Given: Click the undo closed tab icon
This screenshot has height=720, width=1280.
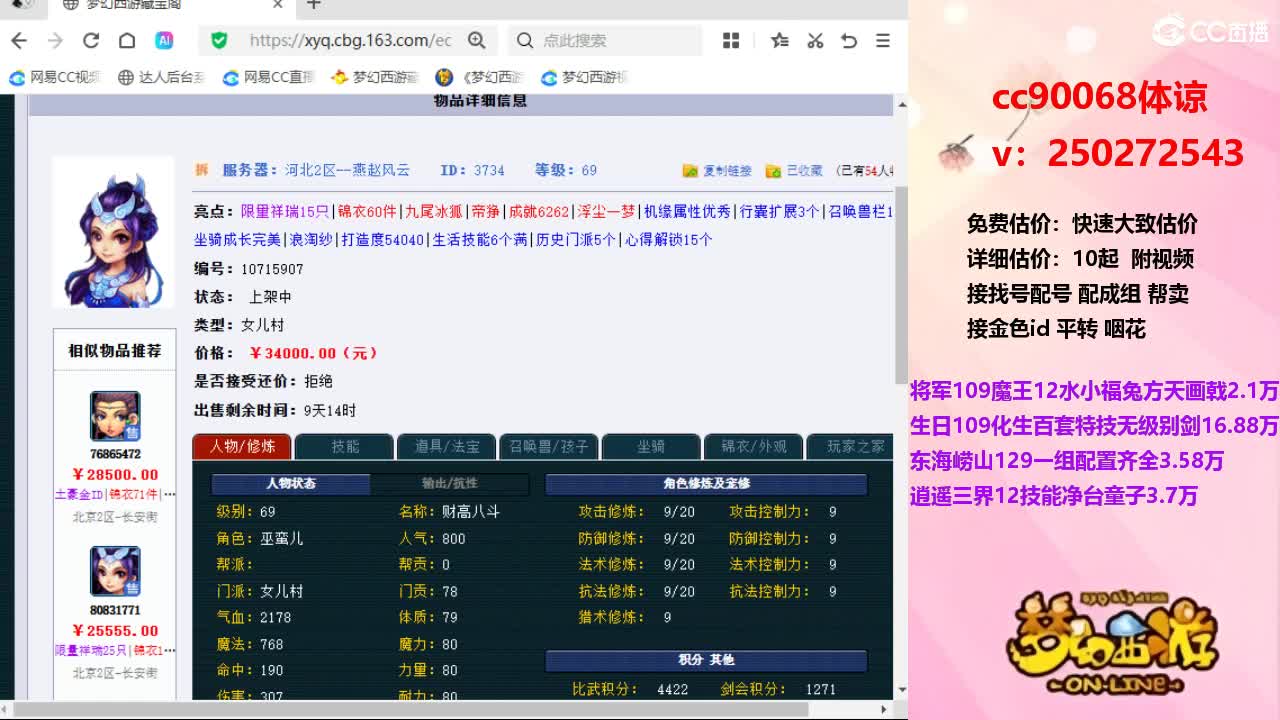Looking at the screenshot, I should click(x=849, y=40).
